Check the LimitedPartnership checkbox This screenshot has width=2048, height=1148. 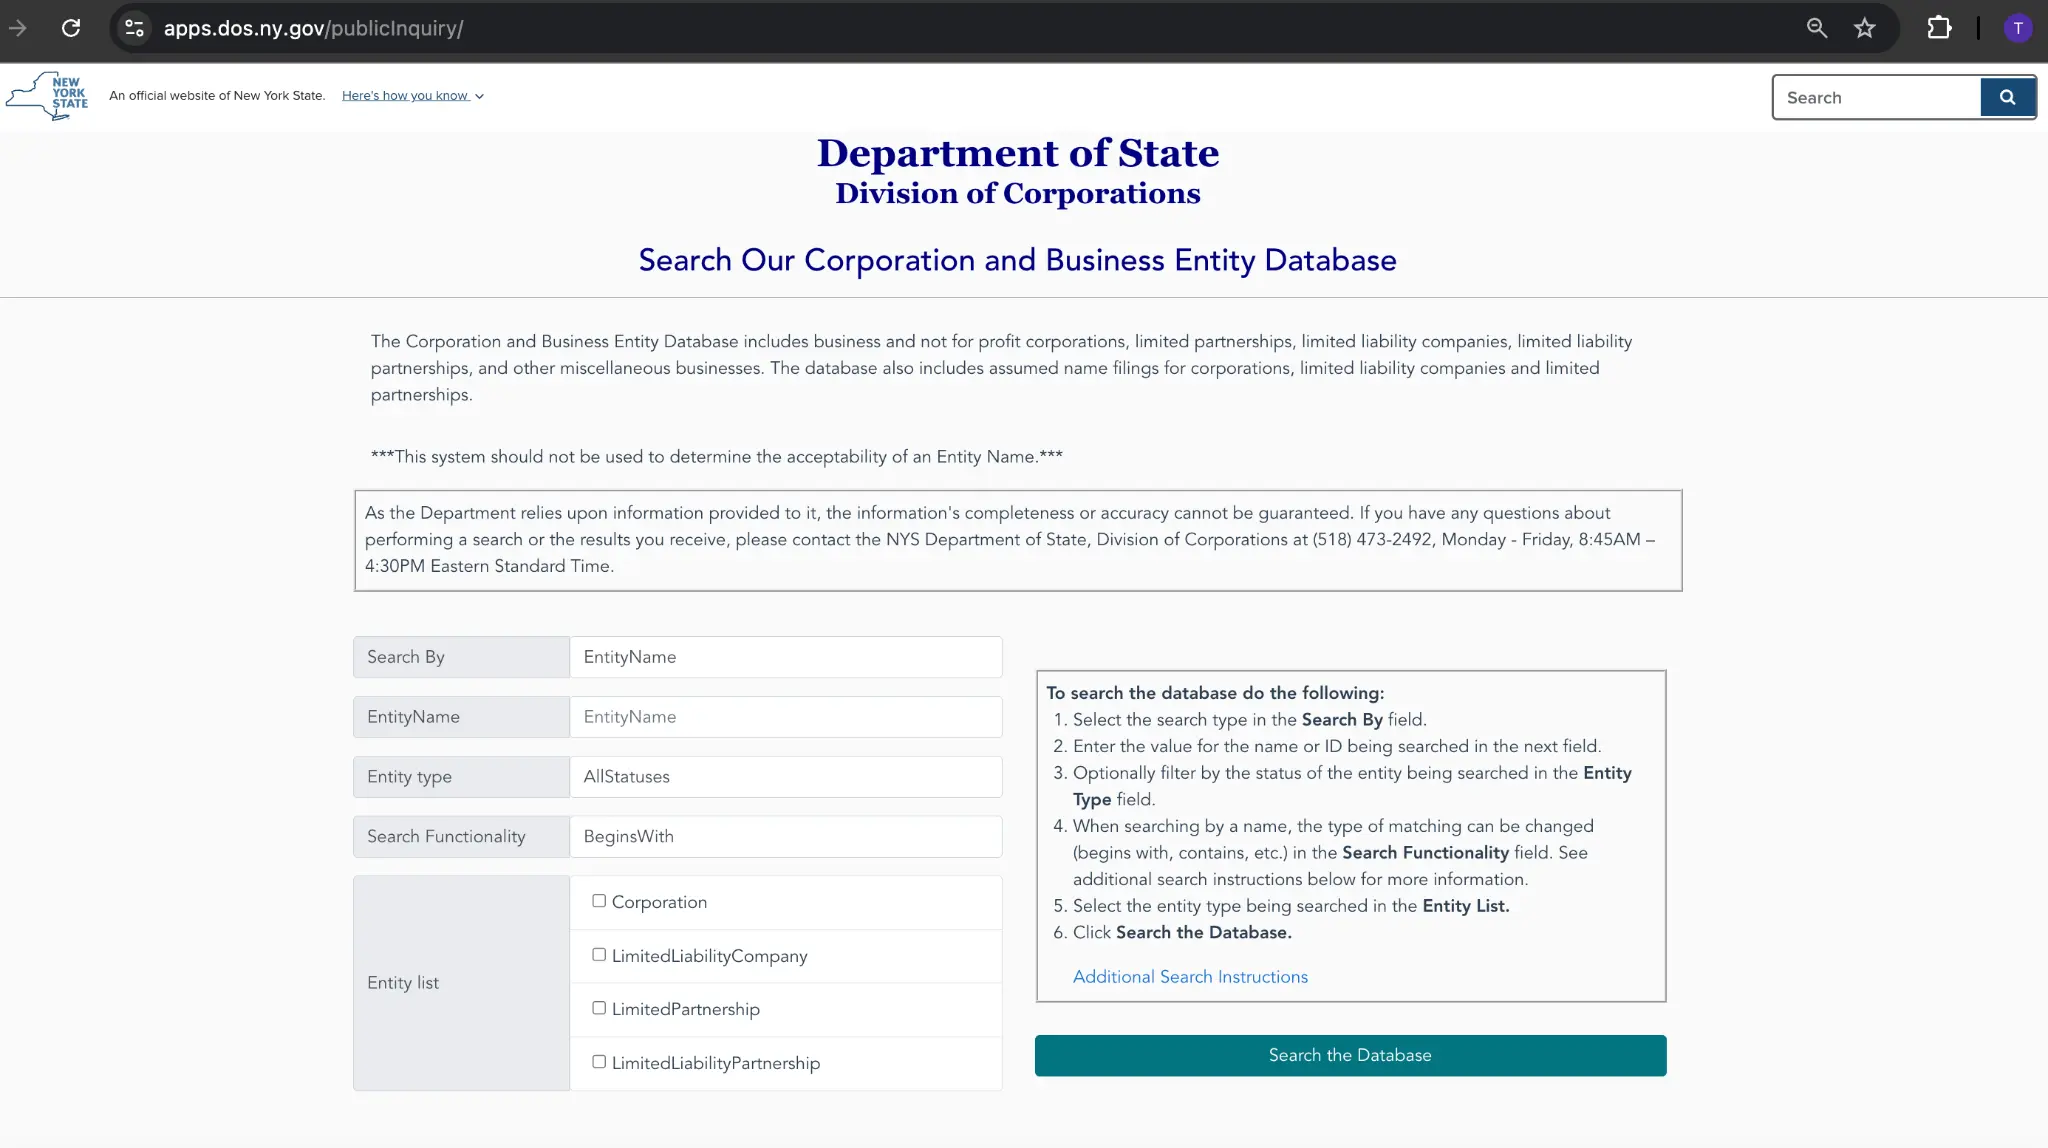(x=599, y=1008)
